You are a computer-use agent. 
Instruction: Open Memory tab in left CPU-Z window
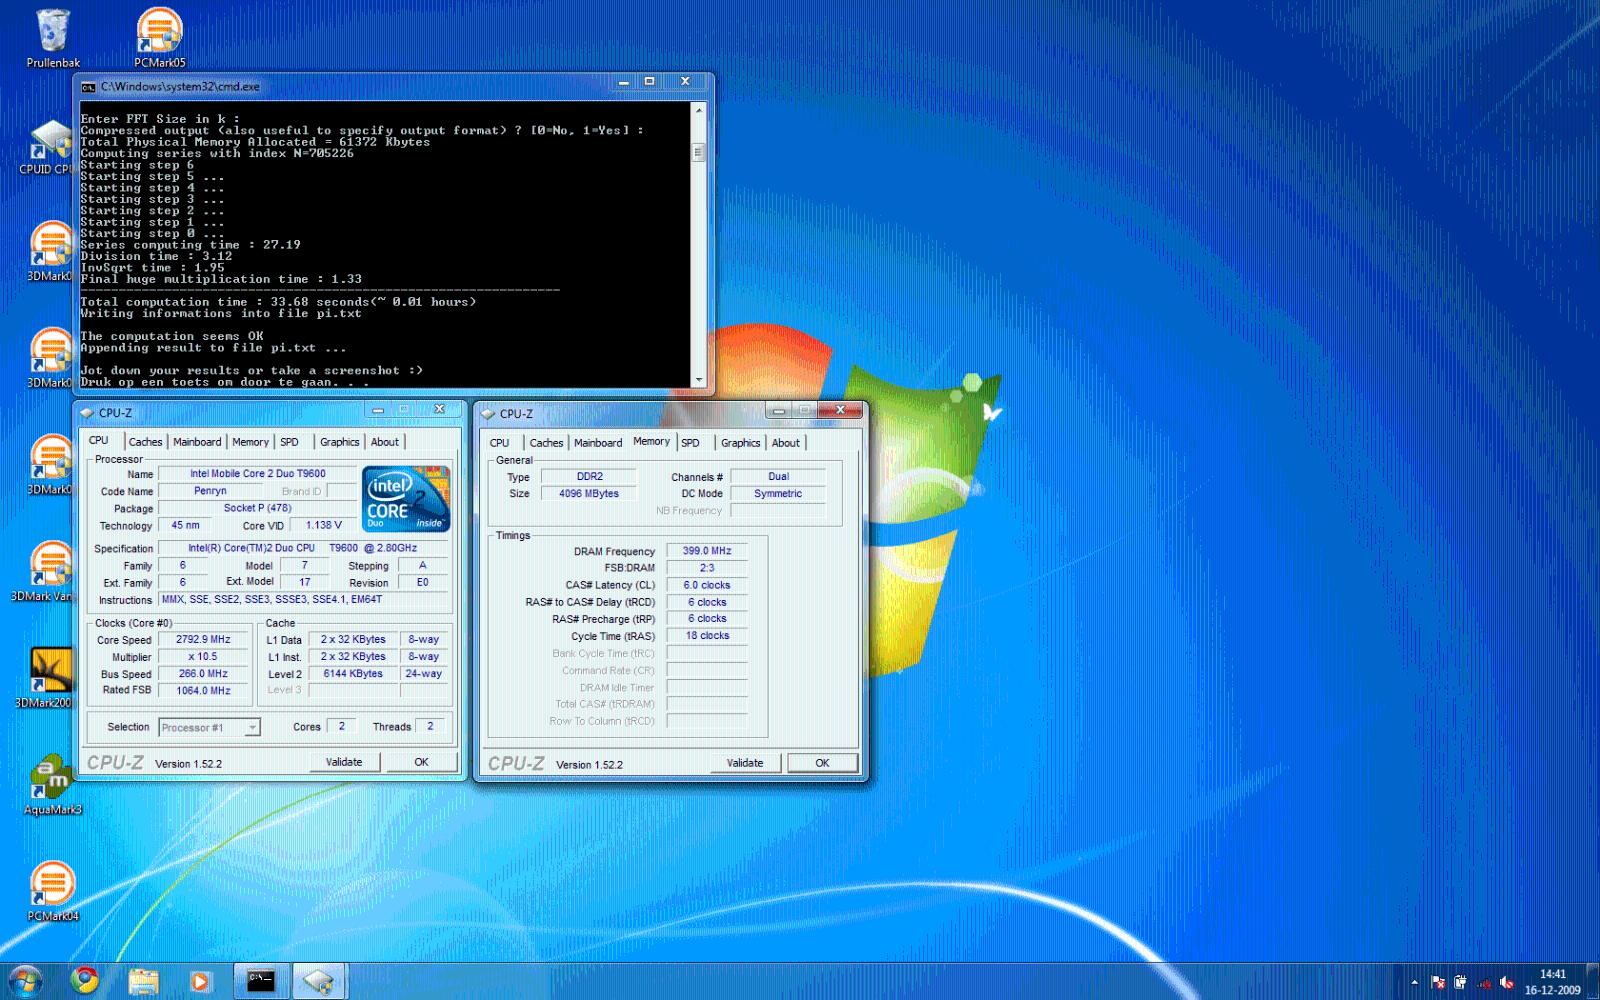(250, 442)
